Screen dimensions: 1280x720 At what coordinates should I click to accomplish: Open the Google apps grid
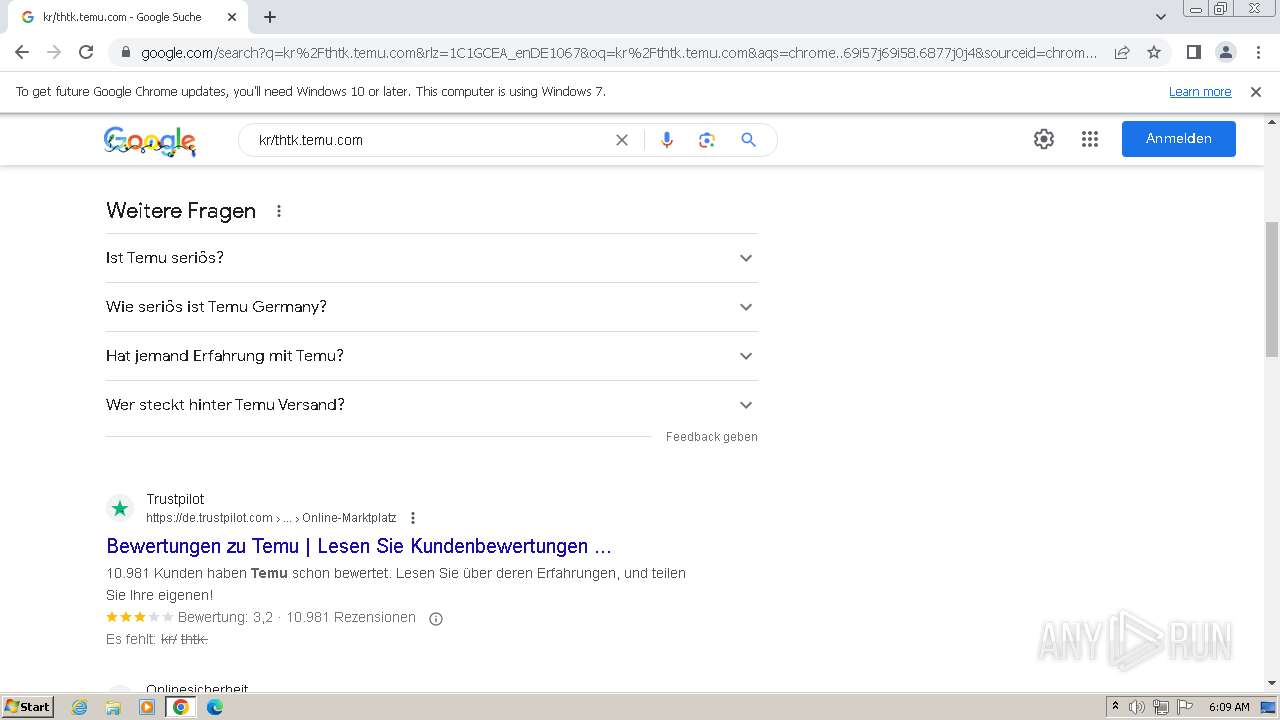coord(1090,139)
